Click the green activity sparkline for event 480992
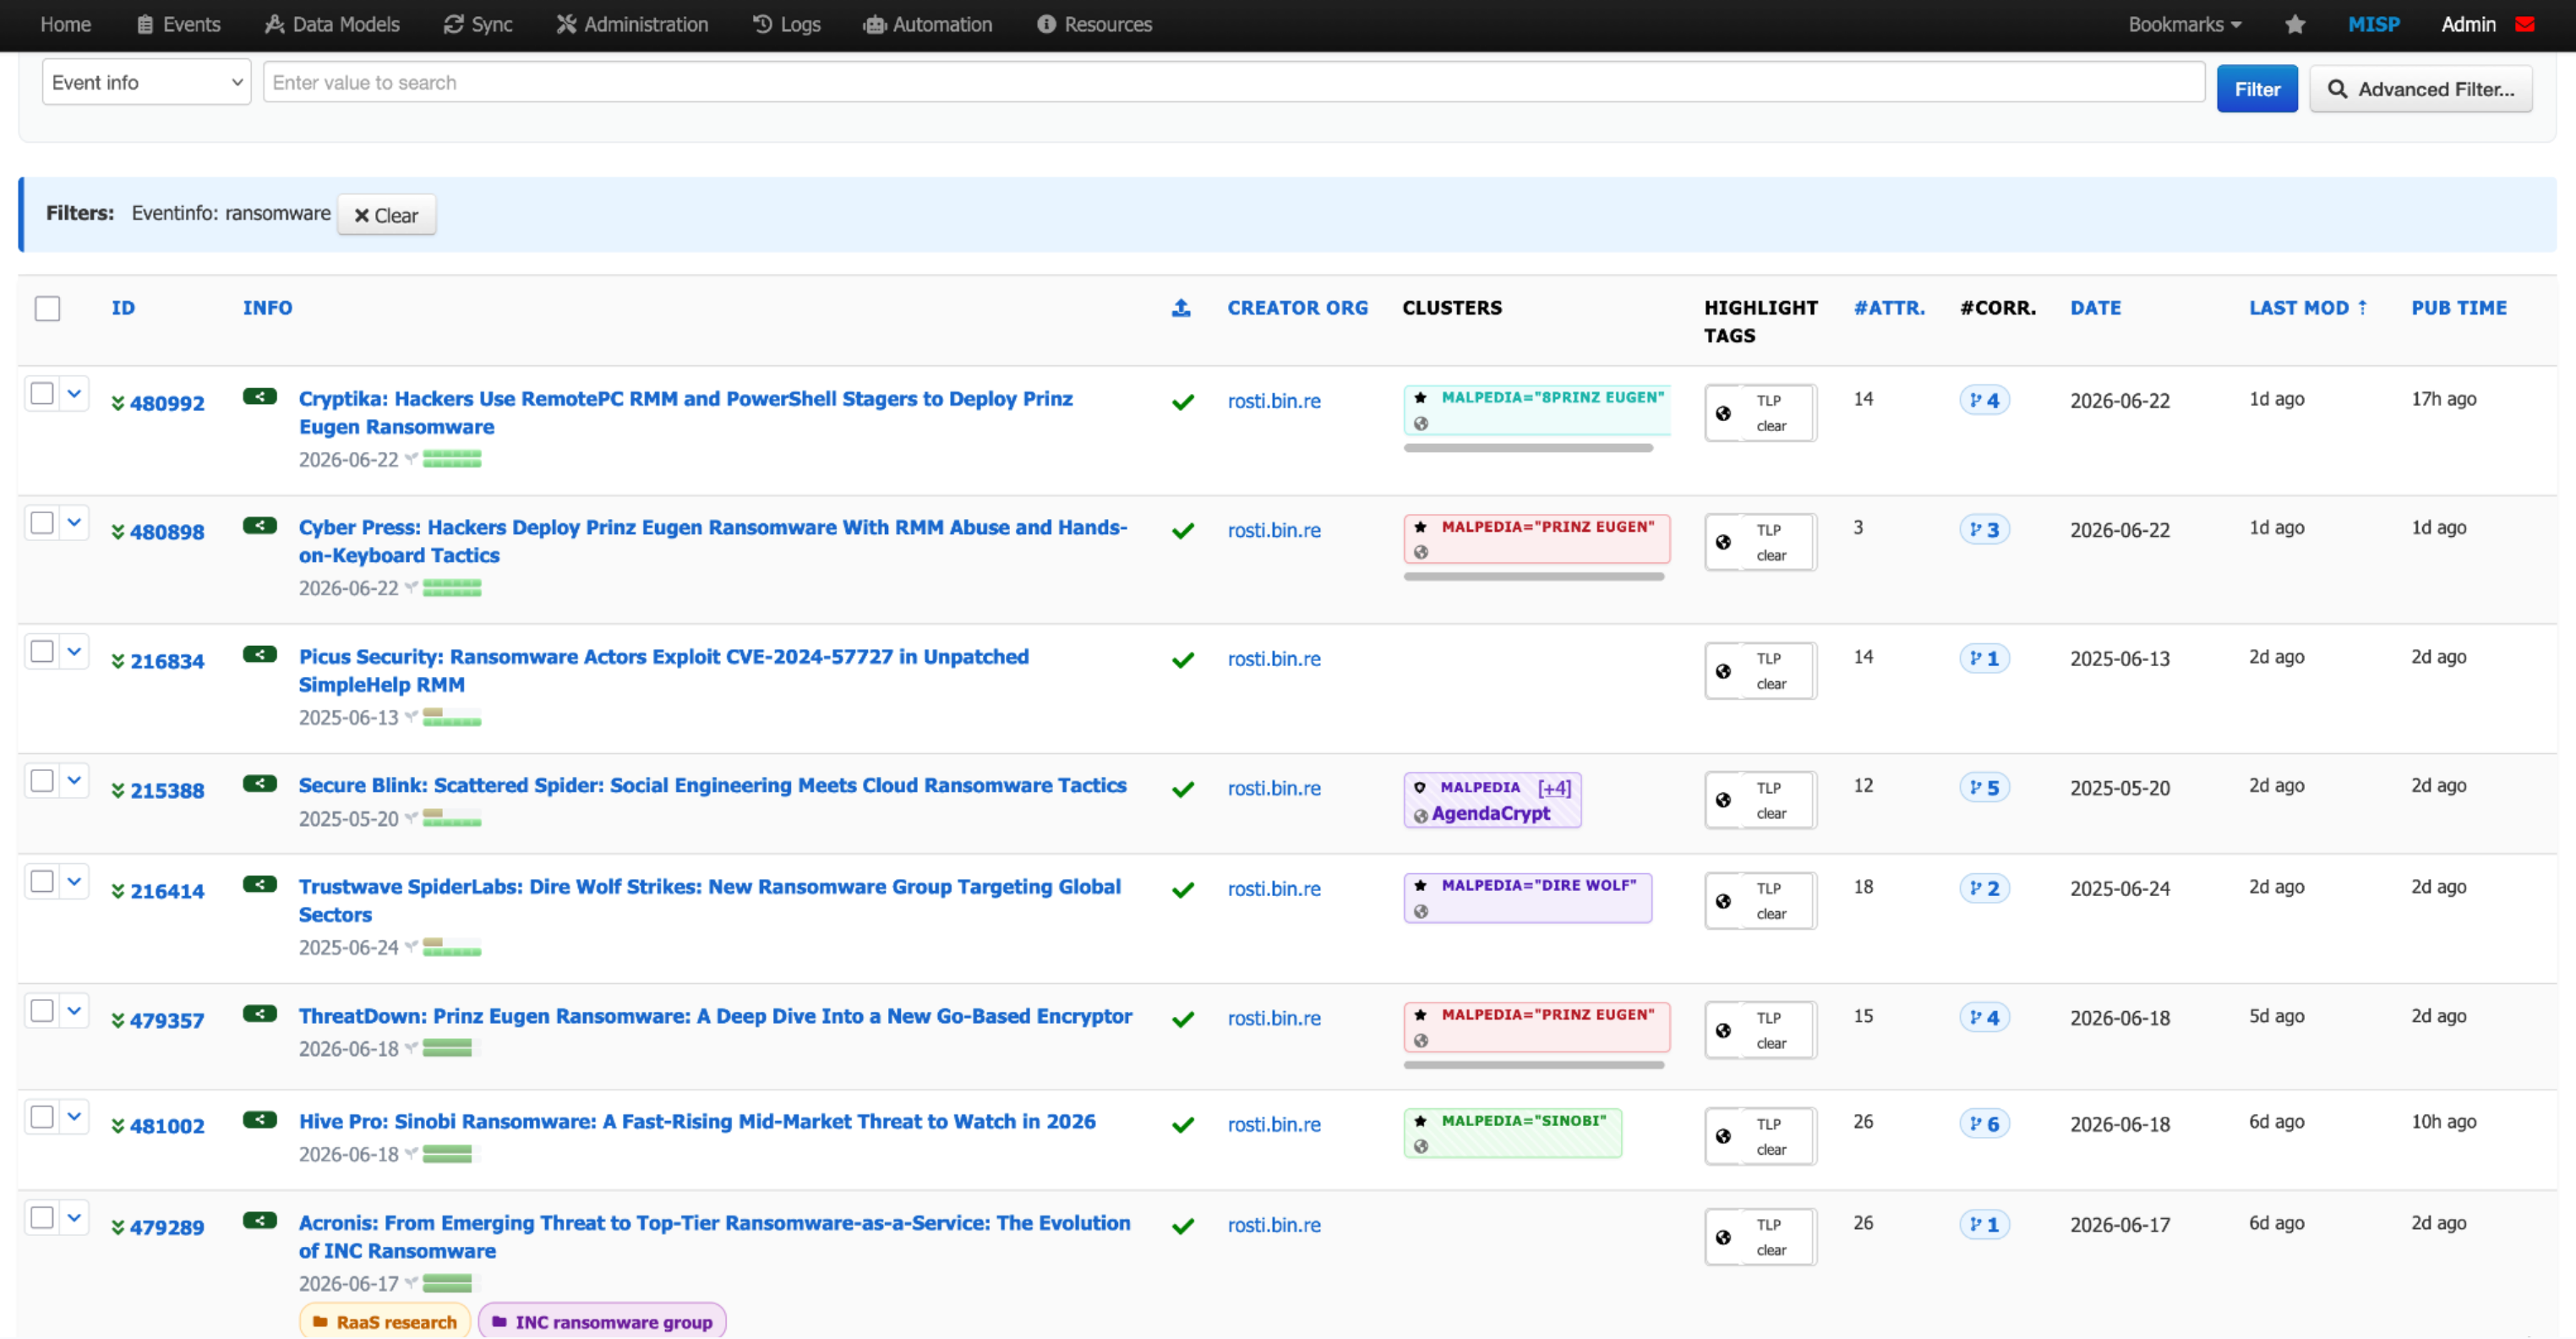 452,459
